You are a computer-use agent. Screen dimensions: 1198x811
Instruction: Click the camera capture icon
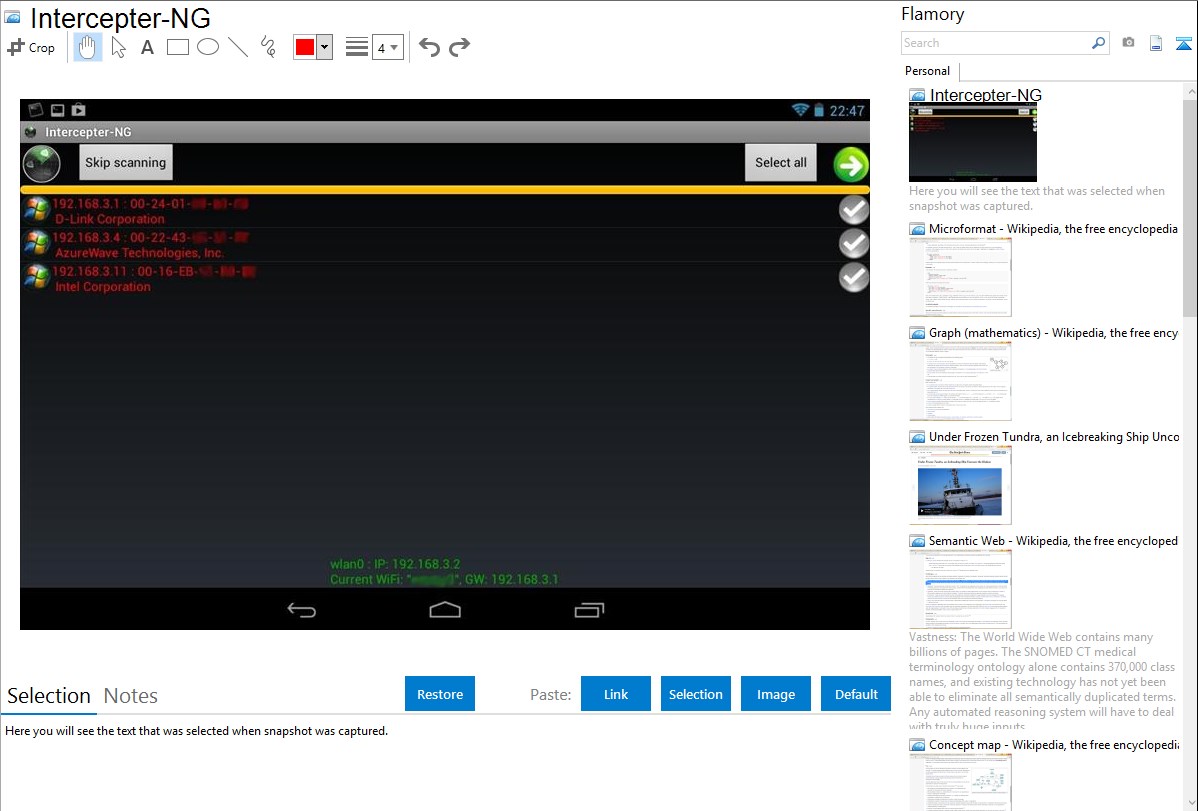(x=1128, y=43)
